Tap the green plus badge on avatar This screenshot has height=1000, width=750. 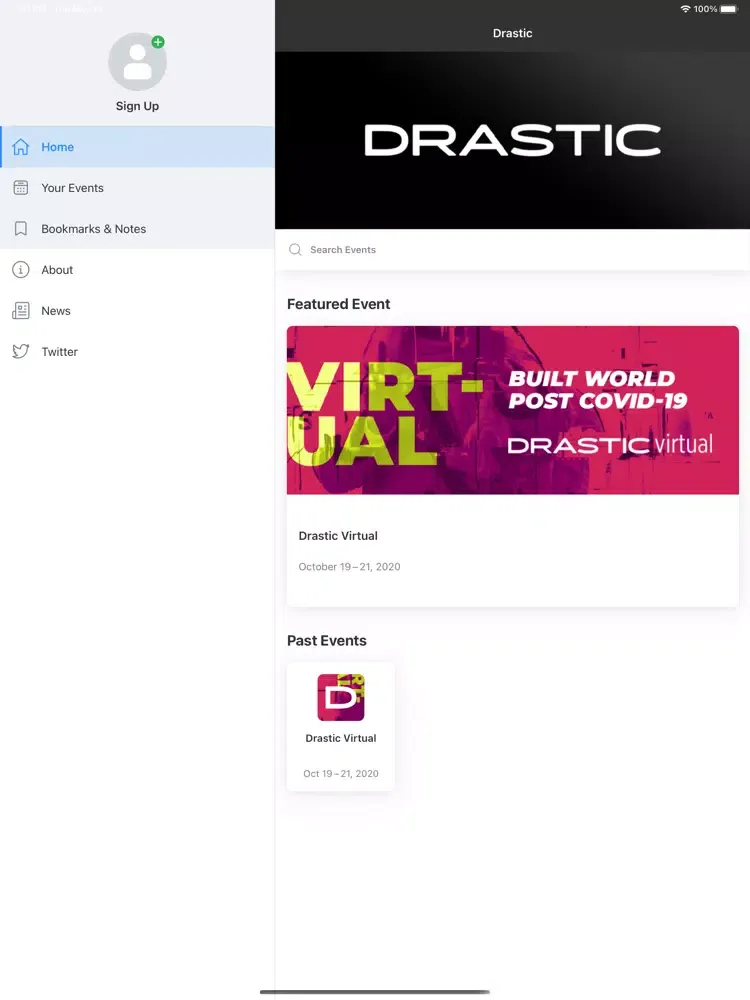coord(158,42)
